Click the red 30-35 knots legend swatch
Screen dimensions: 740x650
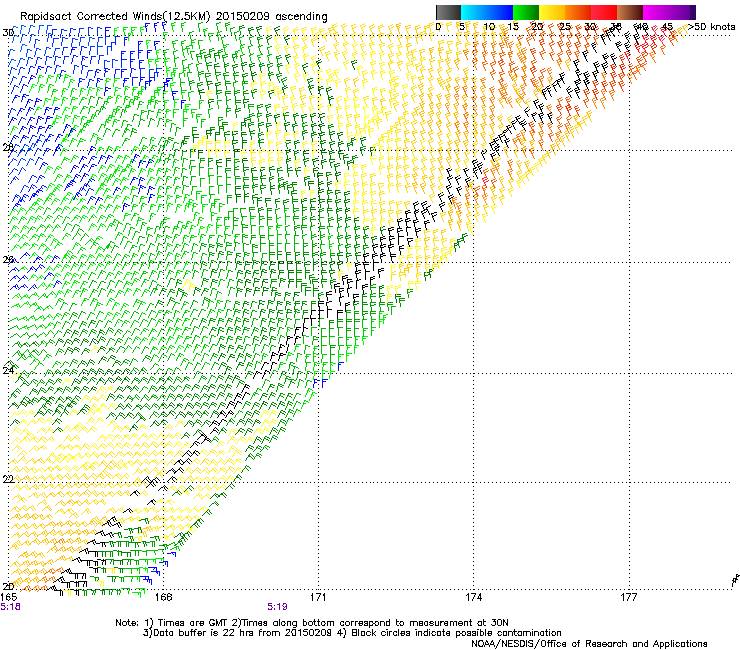click(x=604, y=12)
